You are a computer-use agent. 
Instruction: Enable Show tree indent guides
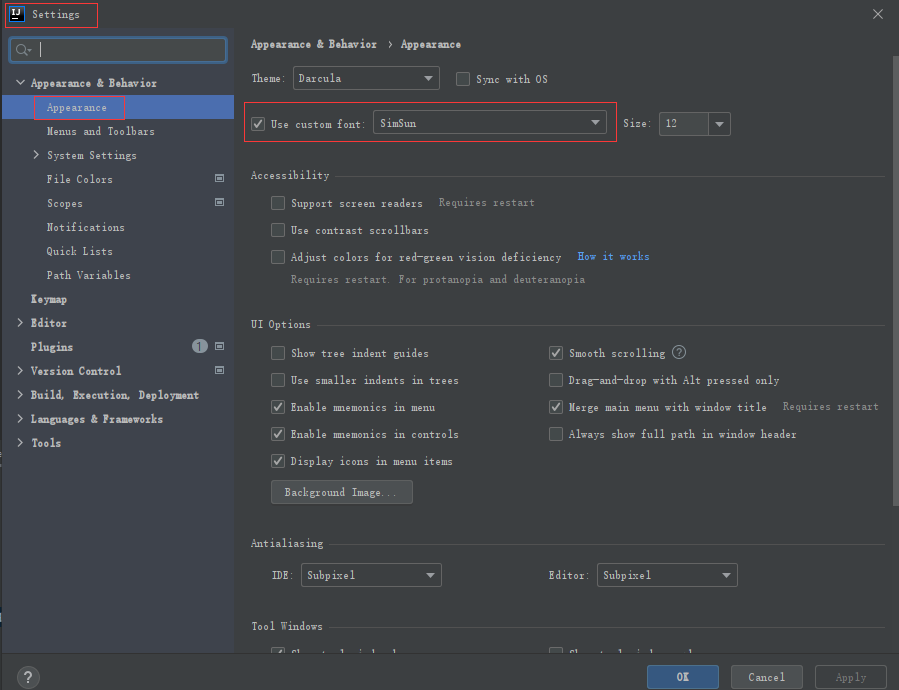tap(278, 353)
